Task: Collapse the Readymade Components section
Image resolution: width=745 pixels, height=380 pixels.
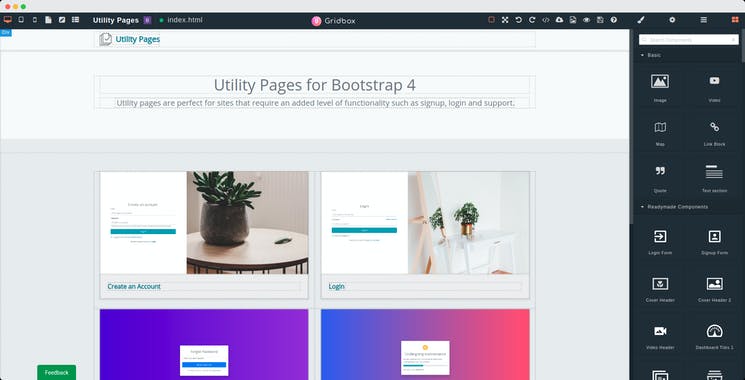Action: tap(674, 207)
